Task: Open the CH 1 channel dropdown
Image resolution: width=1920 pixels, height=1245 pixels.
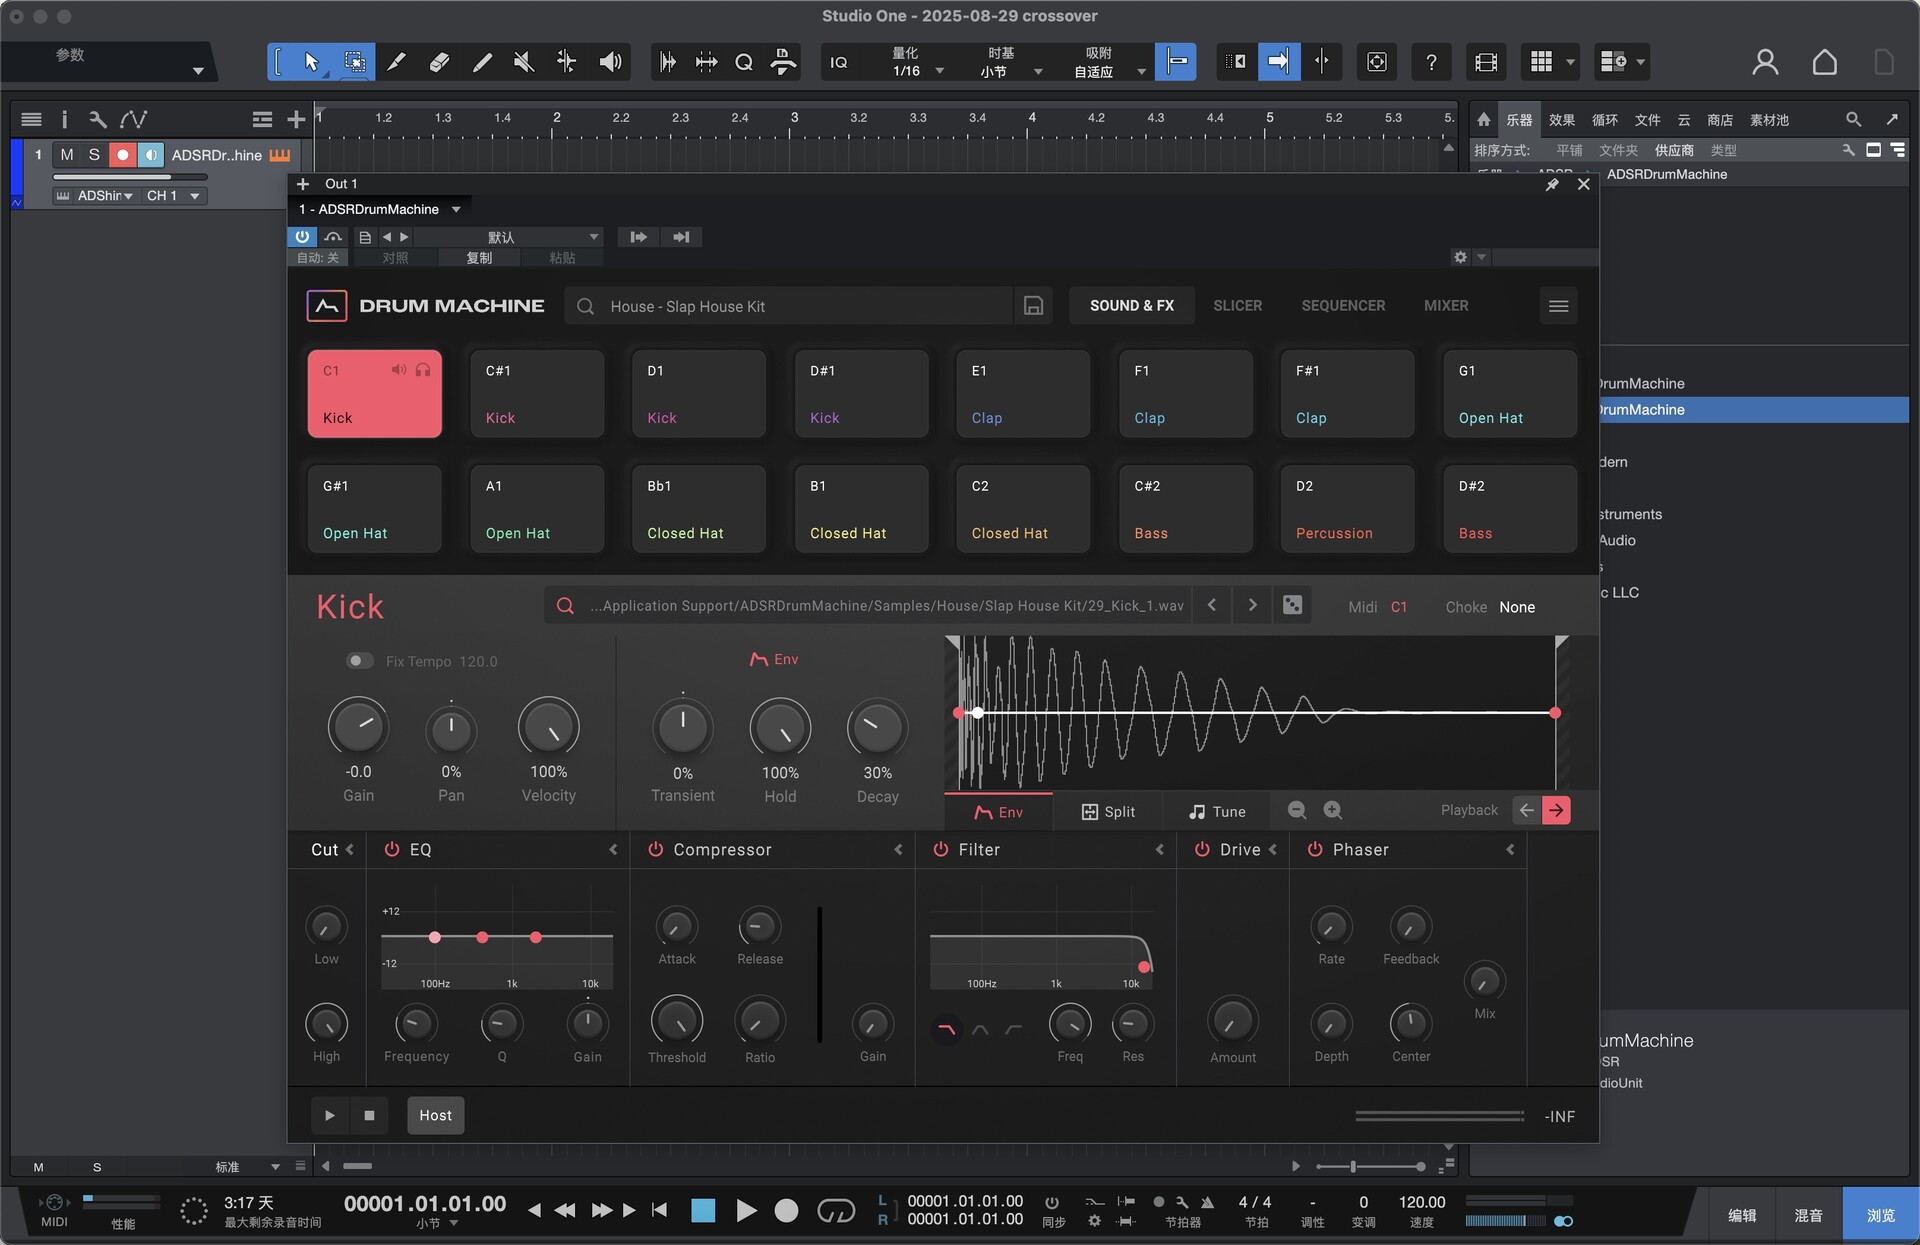Action: click(x=173, y=196)
